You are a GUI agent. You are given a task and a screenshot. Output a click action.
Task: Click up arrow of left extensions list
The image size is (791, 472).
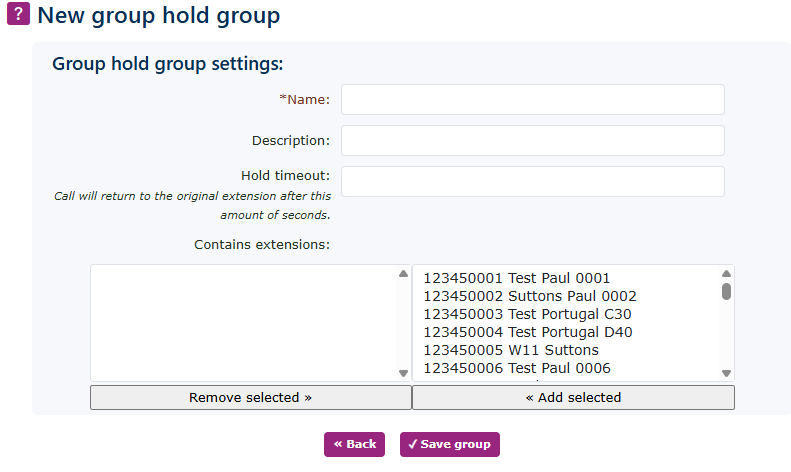(x=403, y=274)
